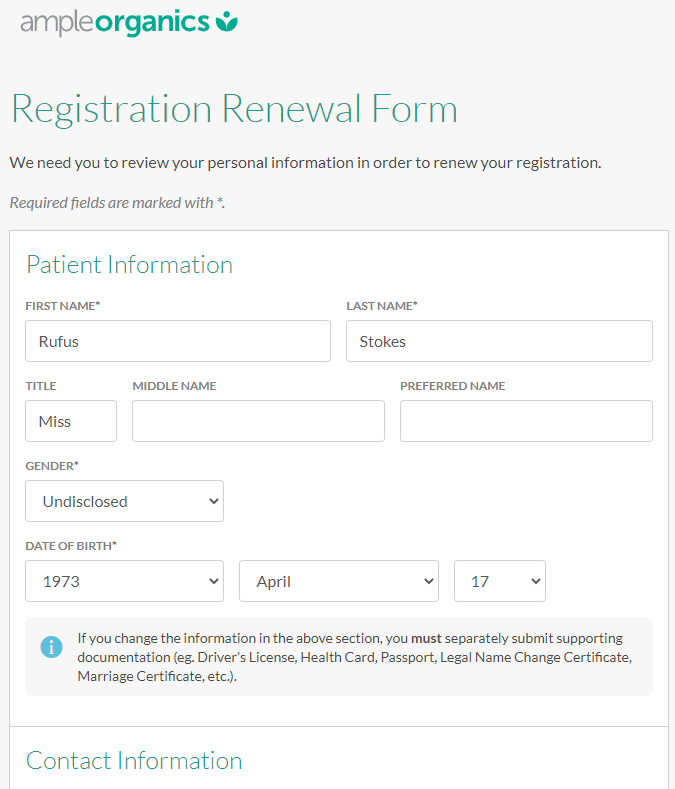Click the empty Preferred Name field
The image size is (675, 789).
coord(526,421)
